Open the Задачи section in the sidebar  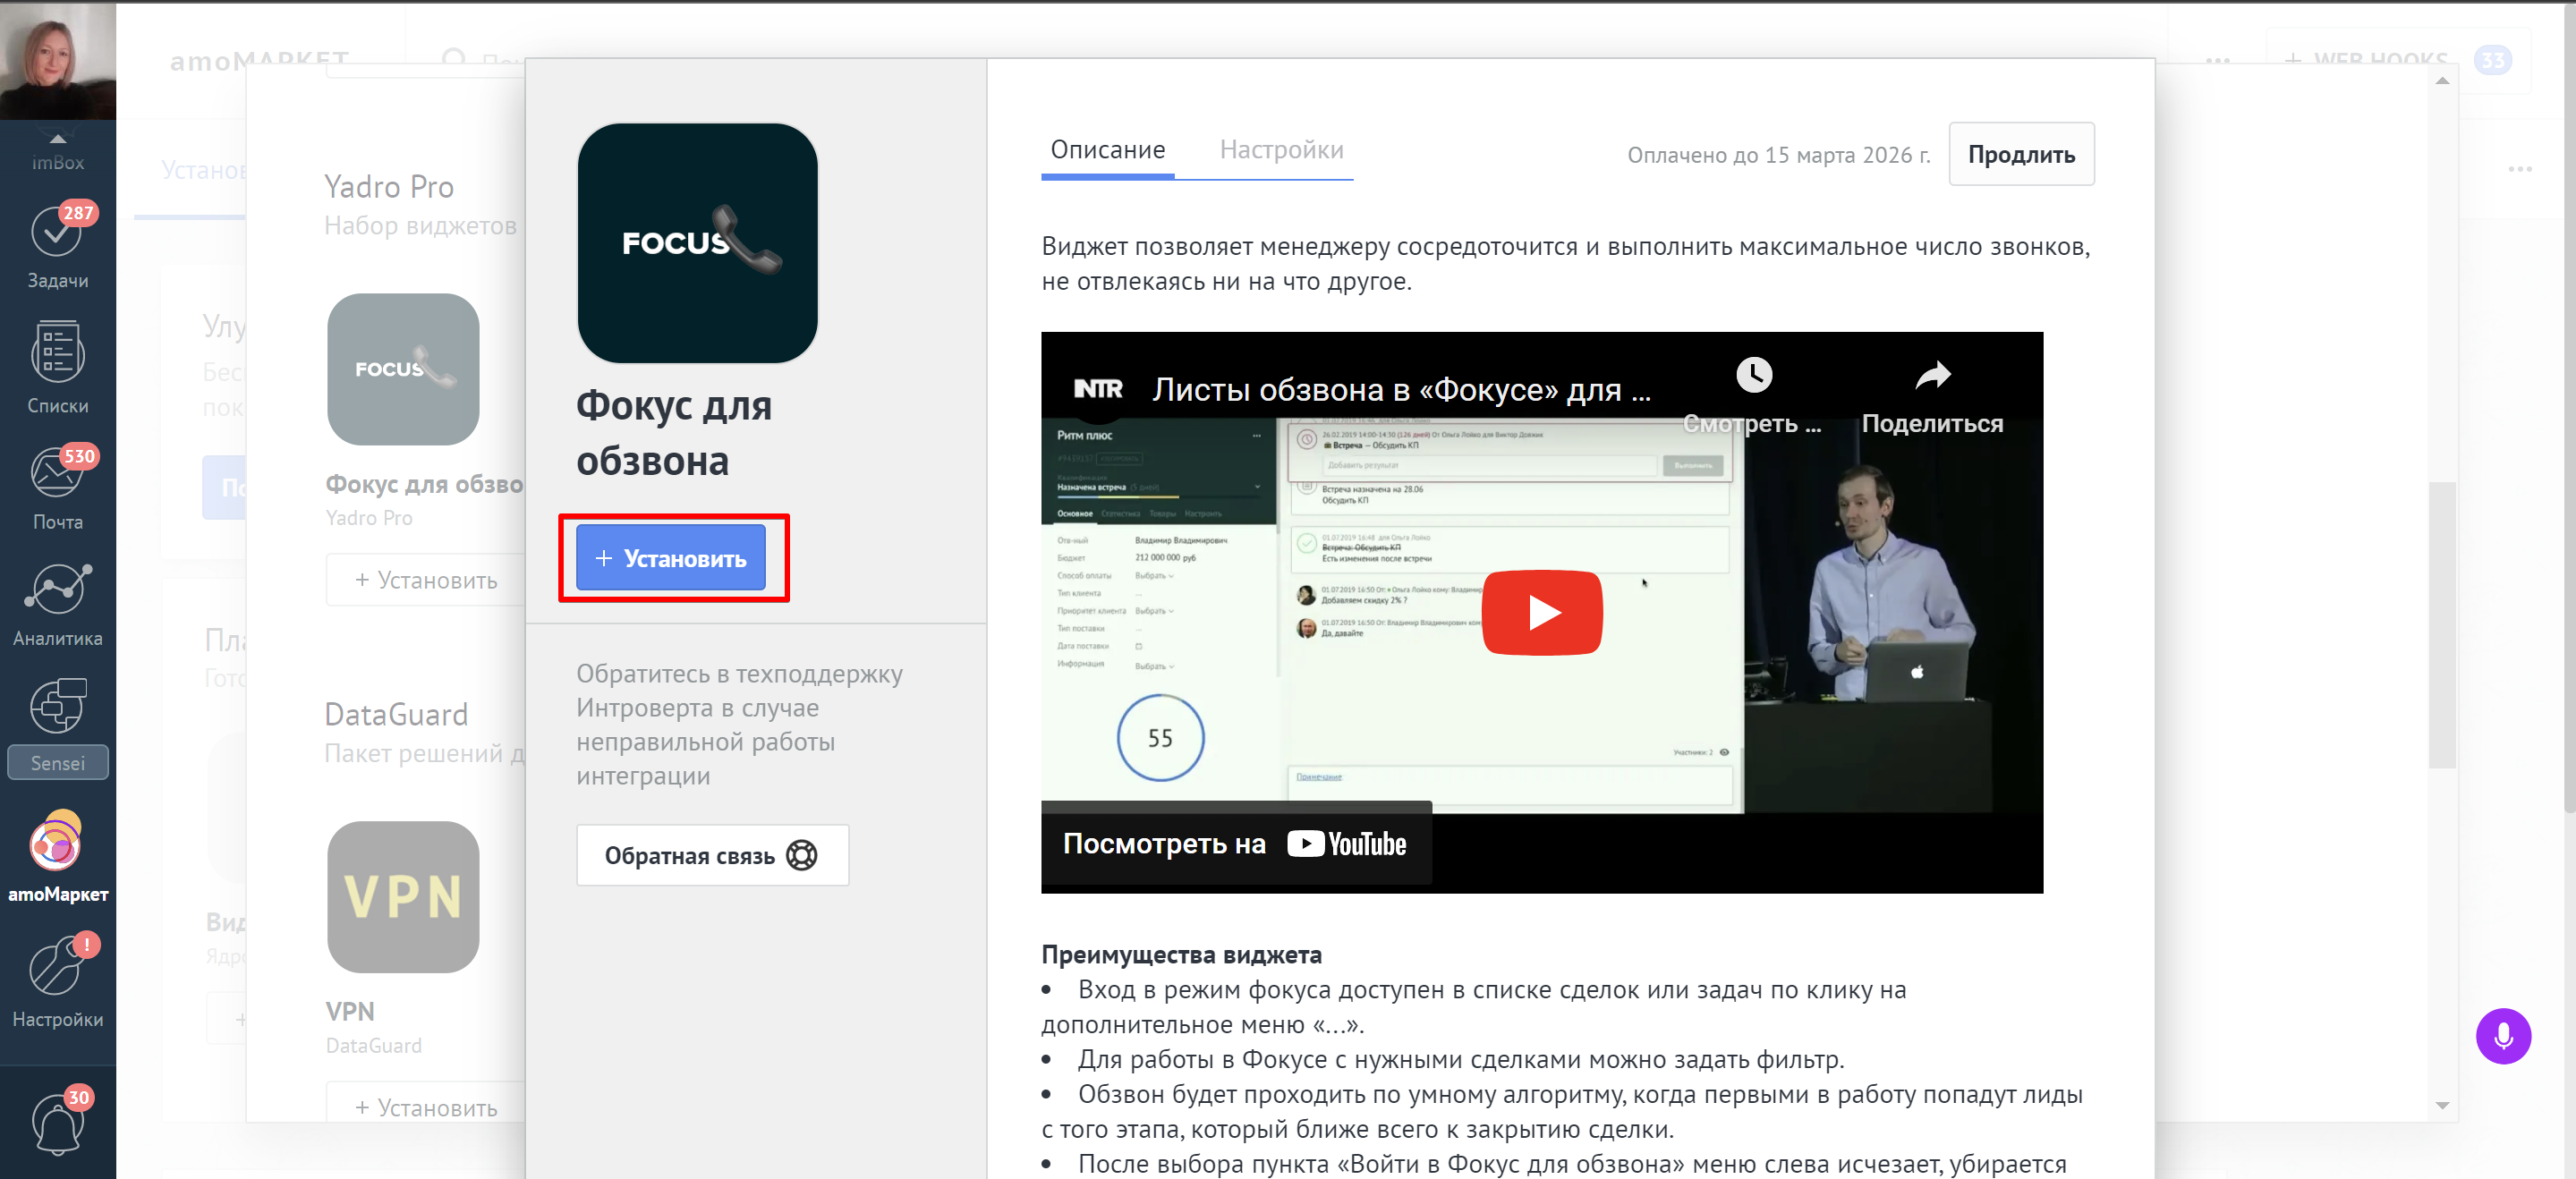coord(57,247)
